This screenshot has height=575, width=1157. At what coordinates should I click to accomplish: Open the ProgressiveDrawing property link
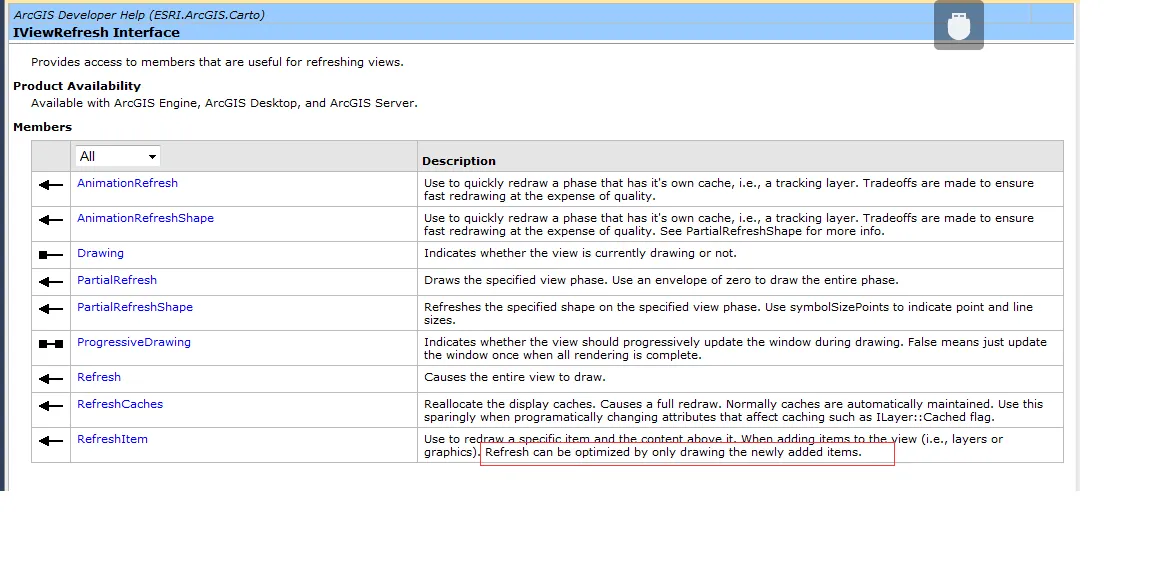click(134, 342)
